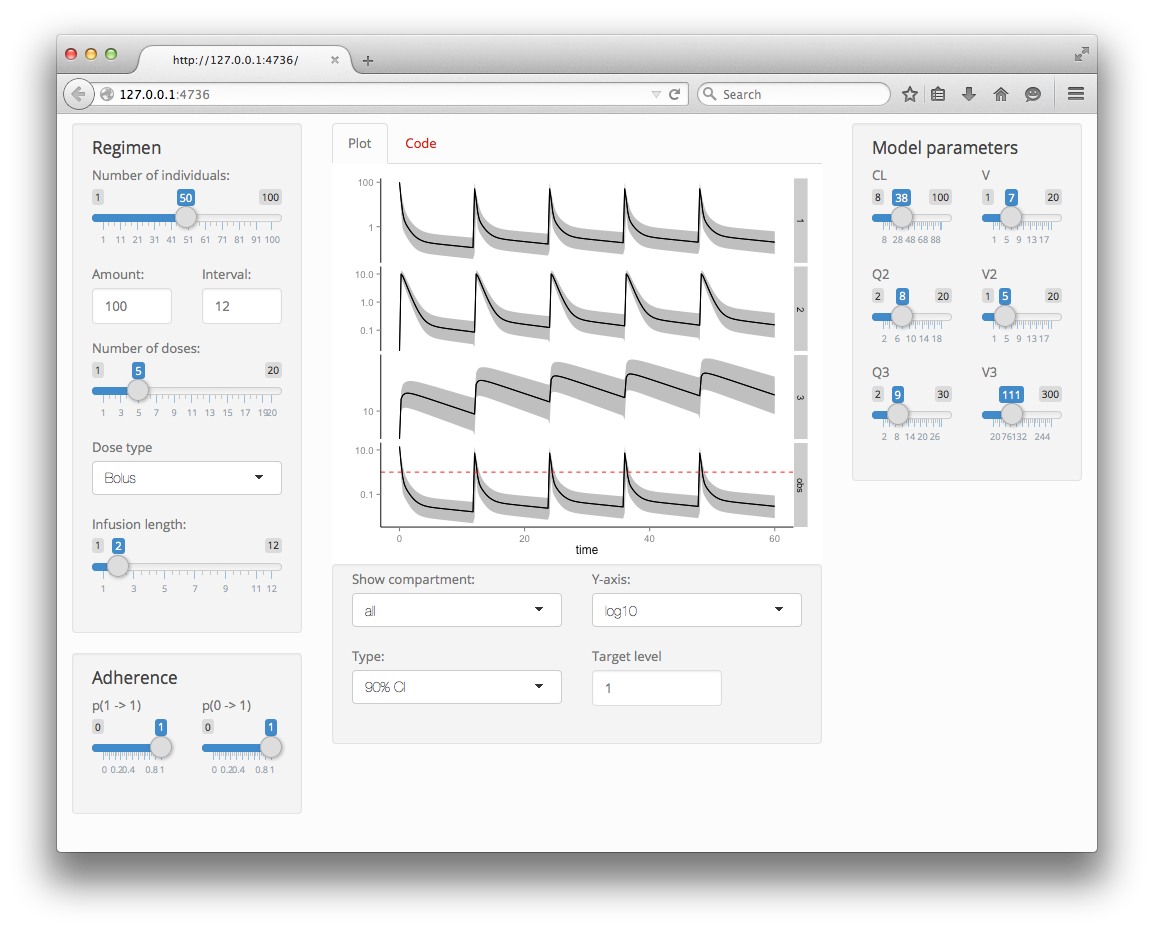Click the CL parameter slider handle

902,217
